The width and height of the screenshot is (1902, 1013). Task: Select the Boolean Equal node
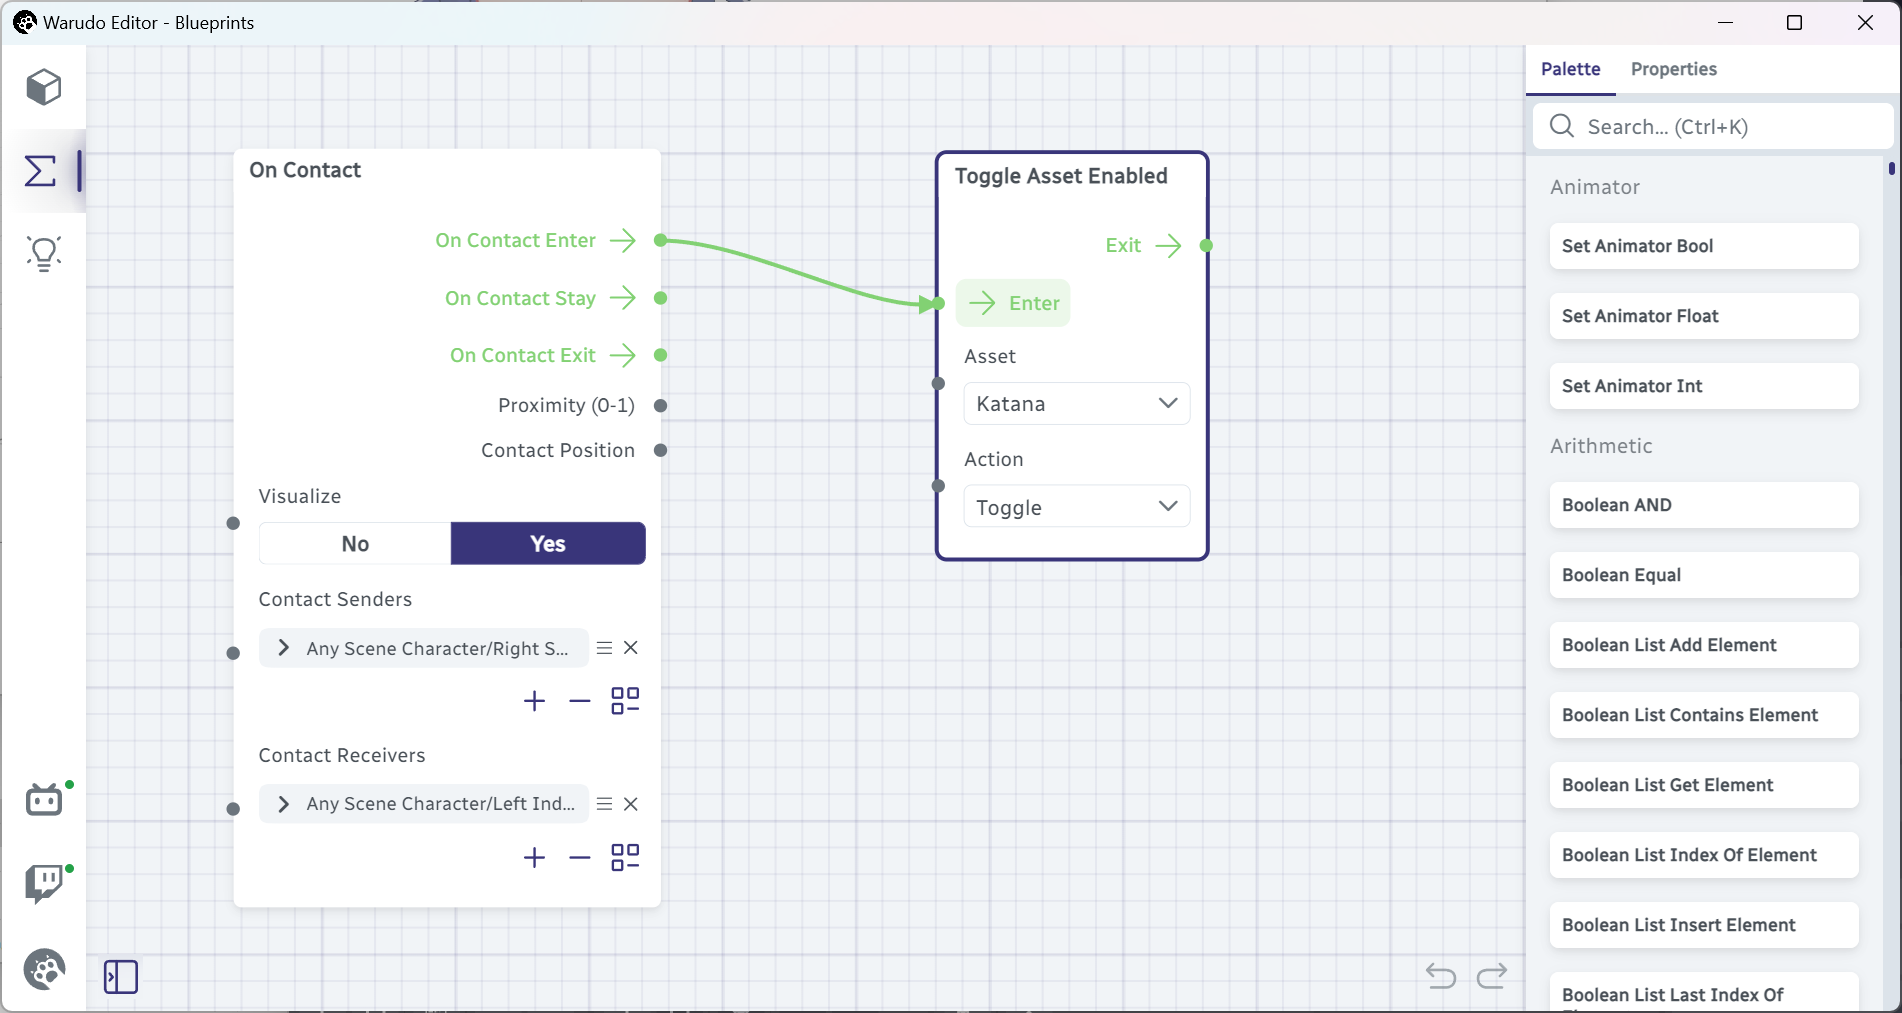pos(1704,575)
